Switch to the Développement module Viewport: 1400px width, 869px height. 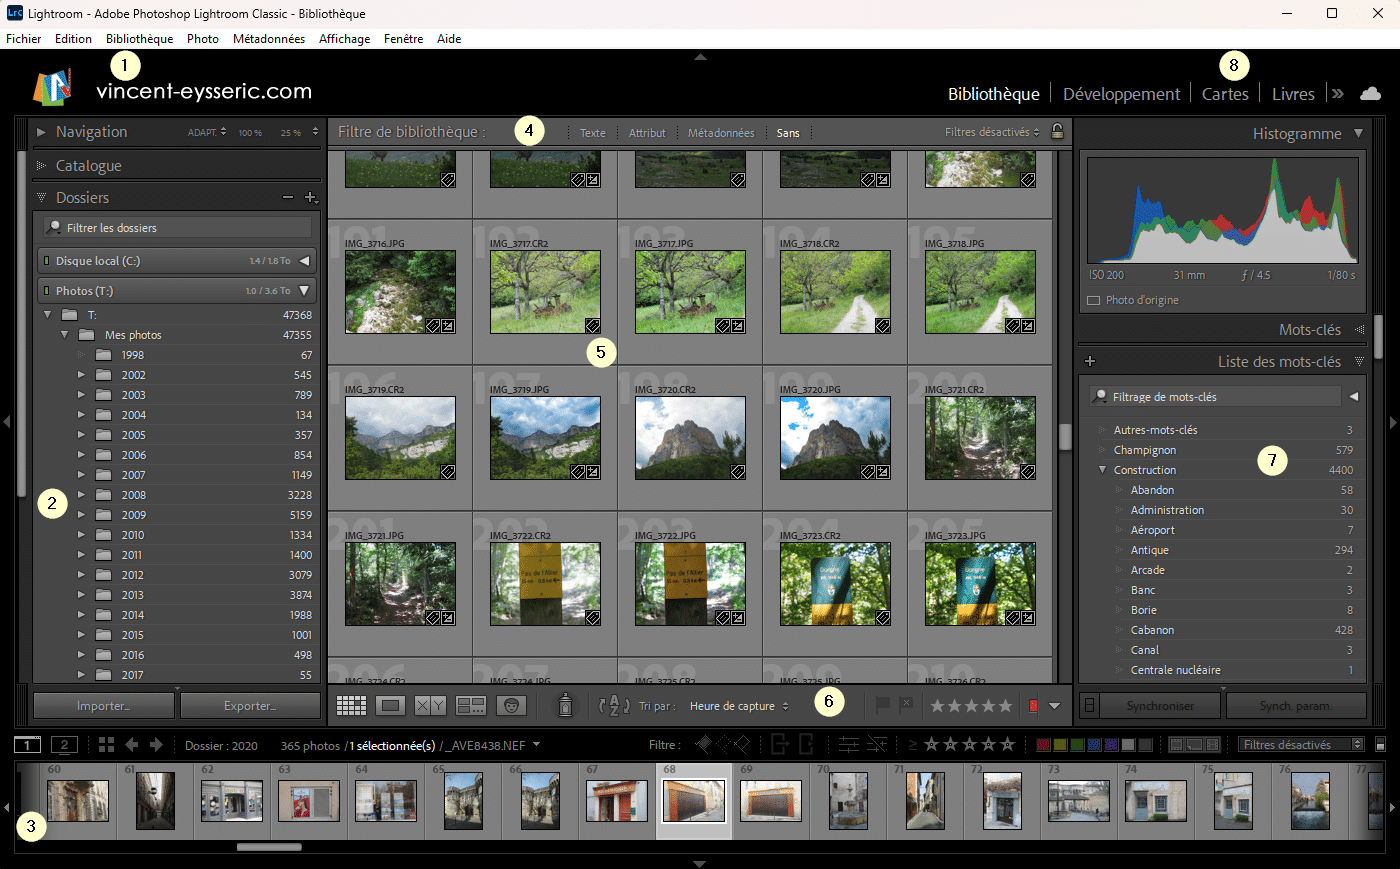1121,93
